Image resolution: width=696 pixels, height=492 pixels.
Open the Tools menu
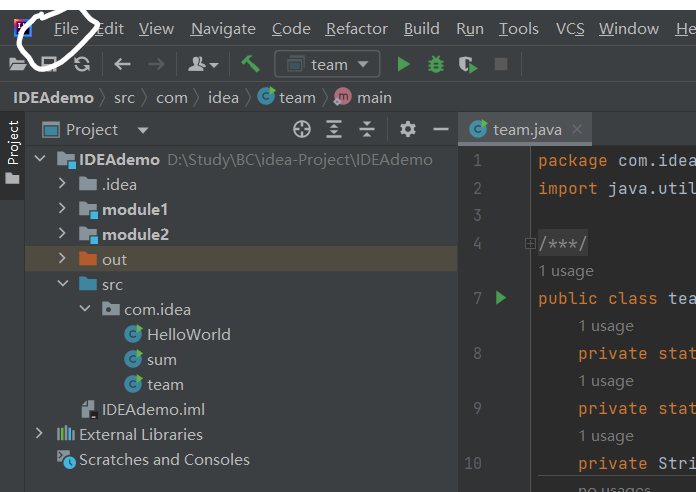(x=519, y=29)
